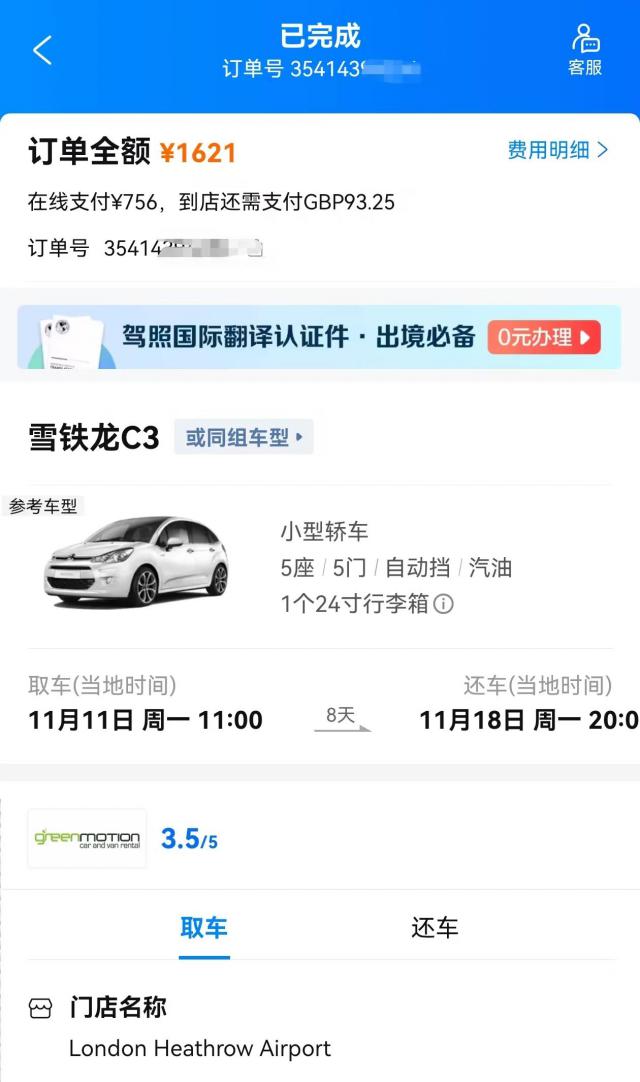Click the Green Motion logo
Image resolution: width=640 pixels, height=1082 pixels.
click(87, 838)
